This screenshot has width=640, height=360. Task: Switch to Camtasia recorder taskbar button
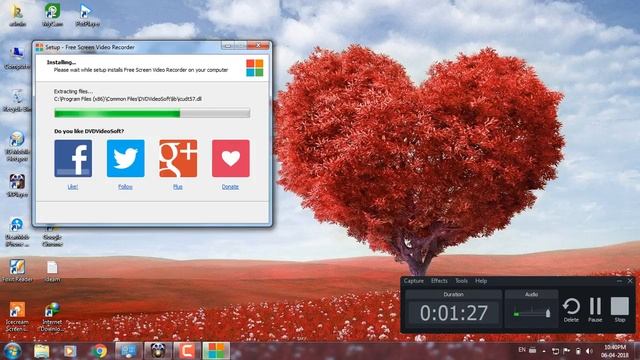click(187, 351)
